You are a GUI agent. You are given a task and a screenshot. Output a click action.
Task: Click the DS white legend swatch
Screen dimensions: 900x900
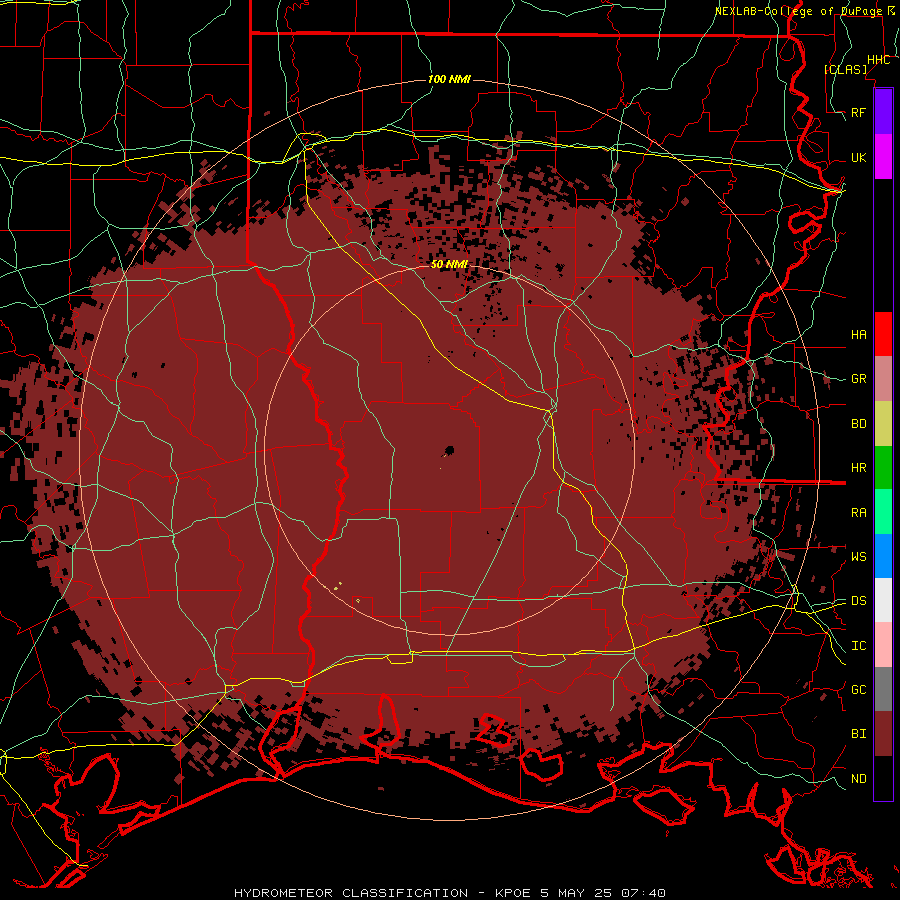coord(883,600)
